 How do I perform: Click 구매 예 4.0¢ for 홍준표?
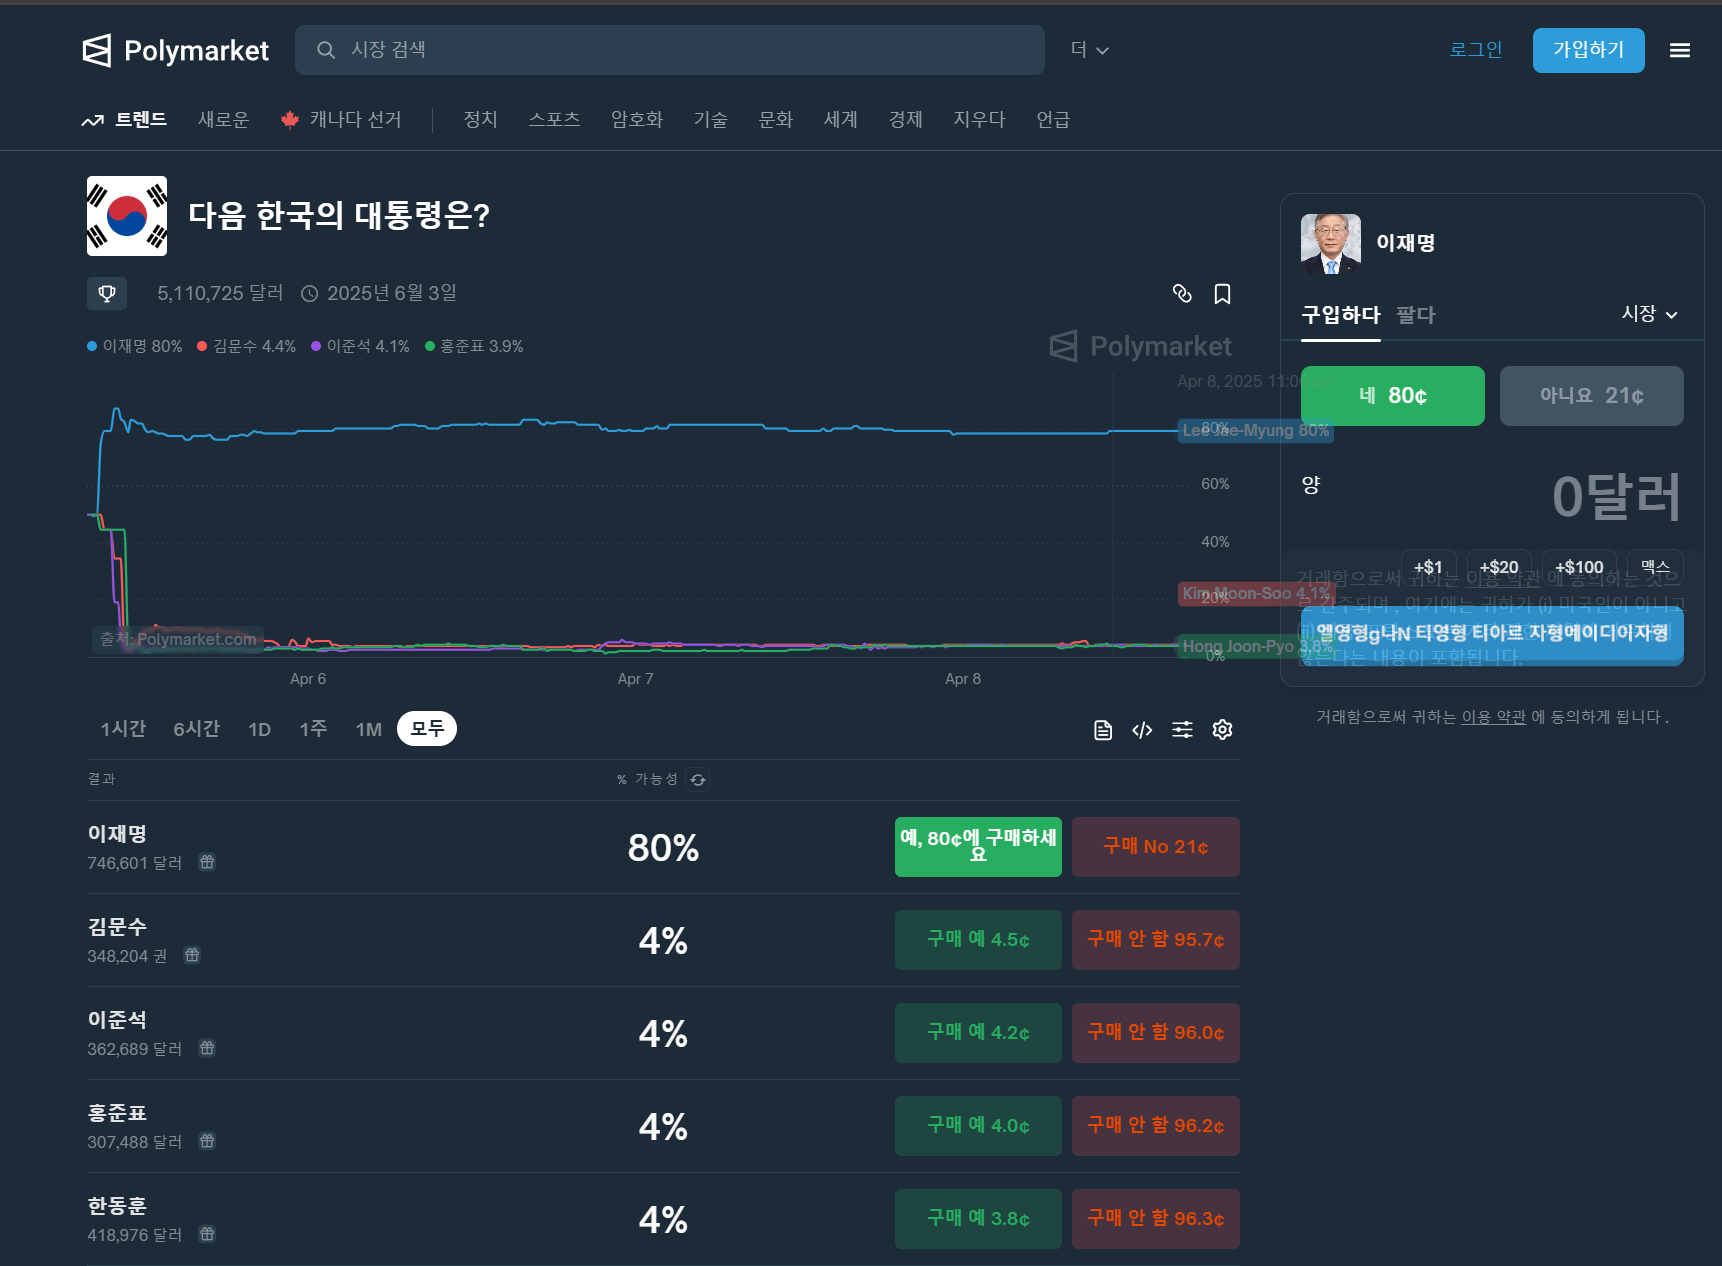pyautogui.click(x=978, y=1126)
